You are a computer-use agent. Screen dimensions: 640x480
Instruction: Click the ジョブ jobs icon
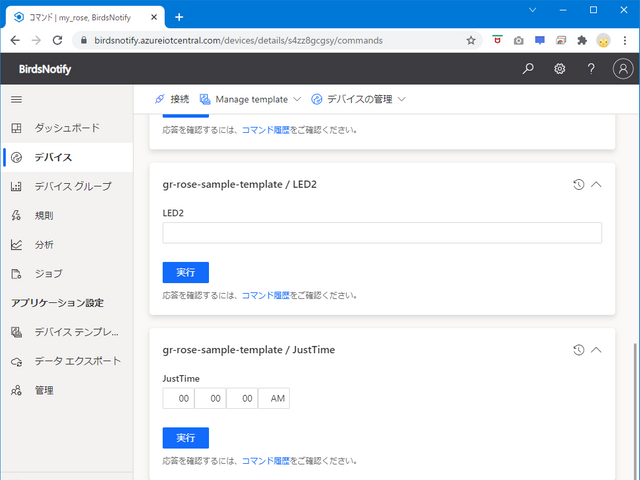(x=16, y=274)
